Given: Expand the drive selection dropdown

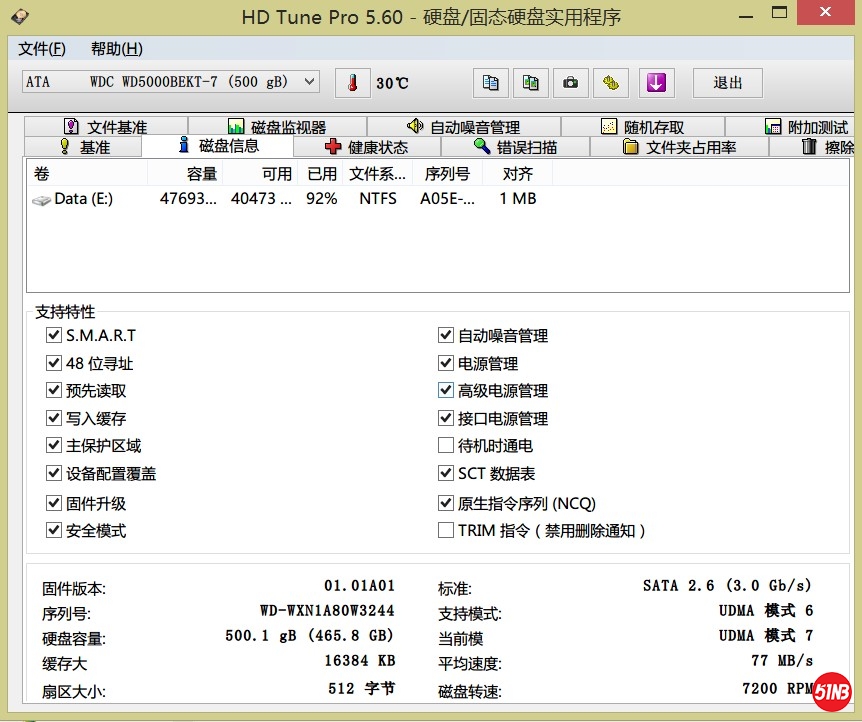Looking at the screenshot, I should click(x=309, y=82).
